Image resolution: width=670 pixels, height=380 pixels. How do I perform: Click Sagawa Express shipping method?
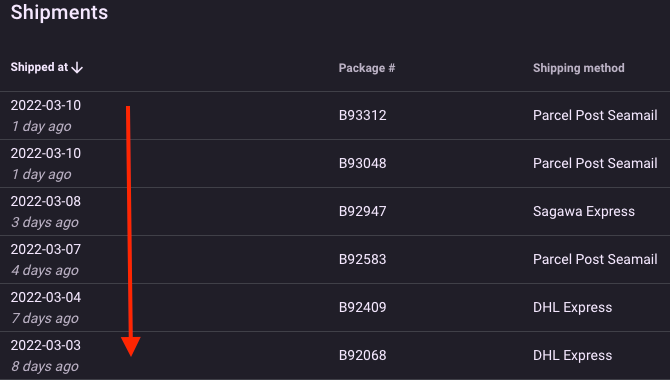(x=584, y=211)
